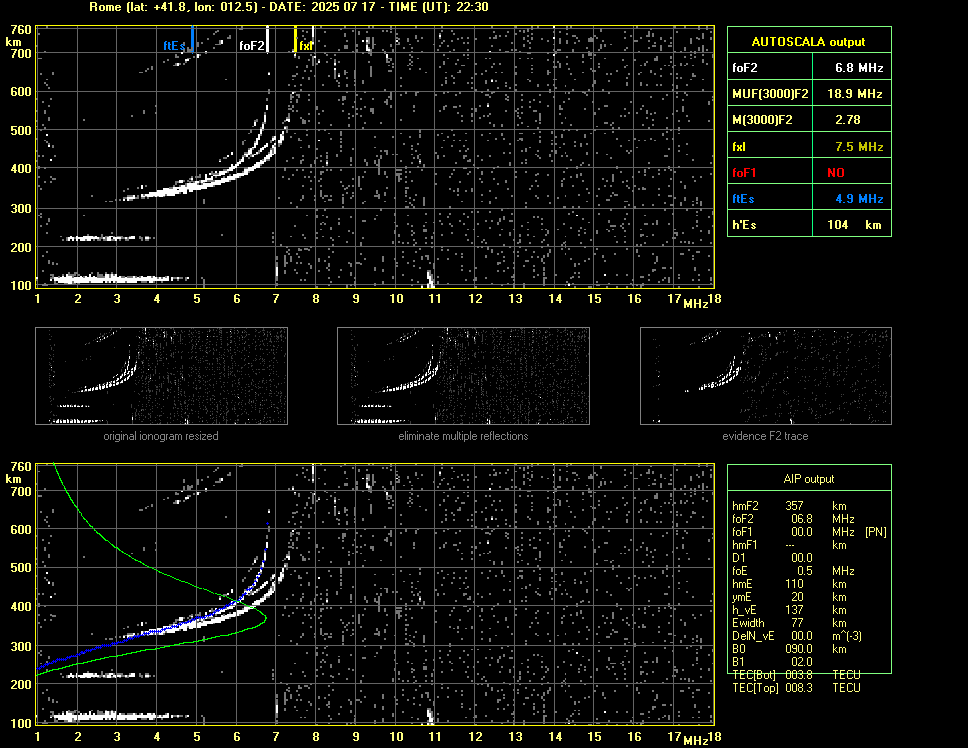Select the hmE '110' value

click(x=795, y=584)
